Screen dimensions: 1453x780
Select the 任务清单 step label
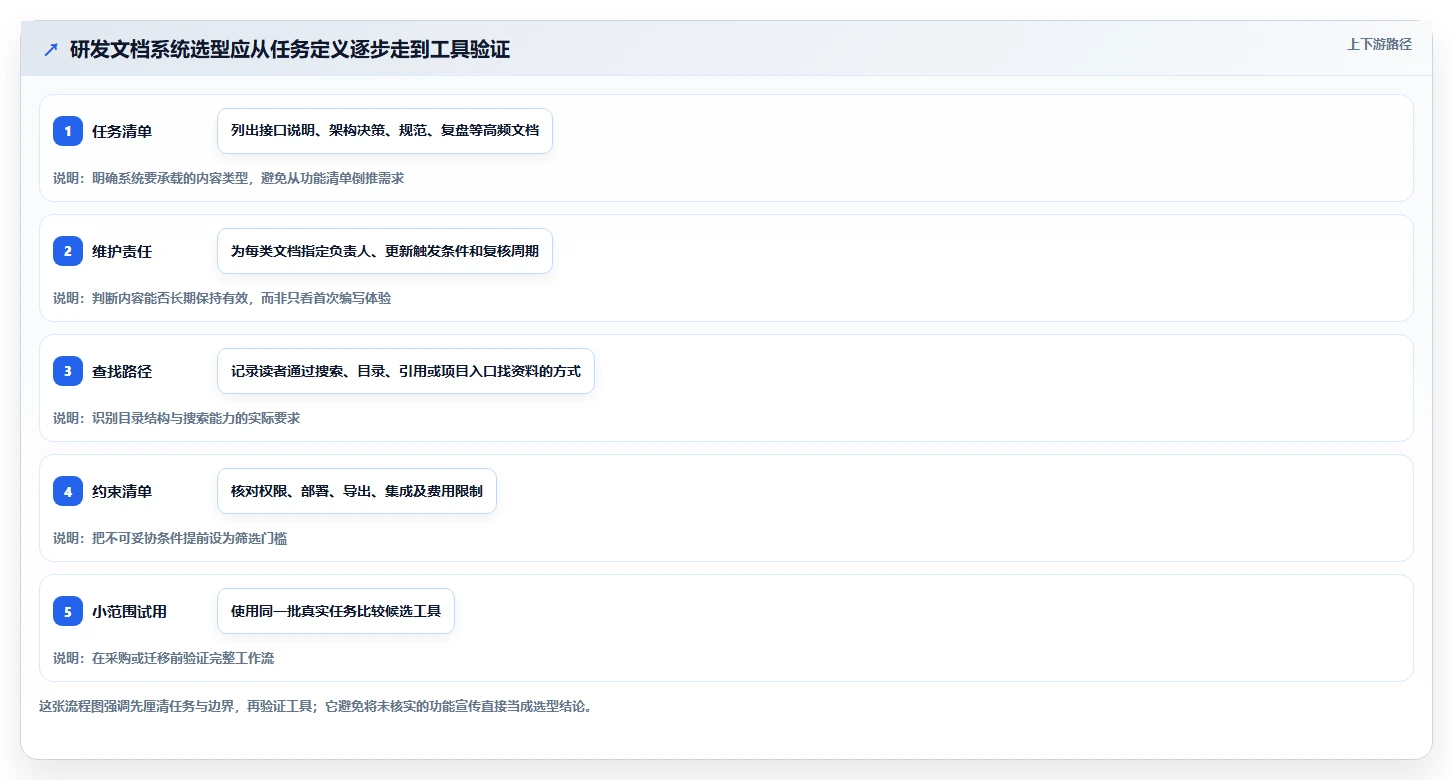122,131
